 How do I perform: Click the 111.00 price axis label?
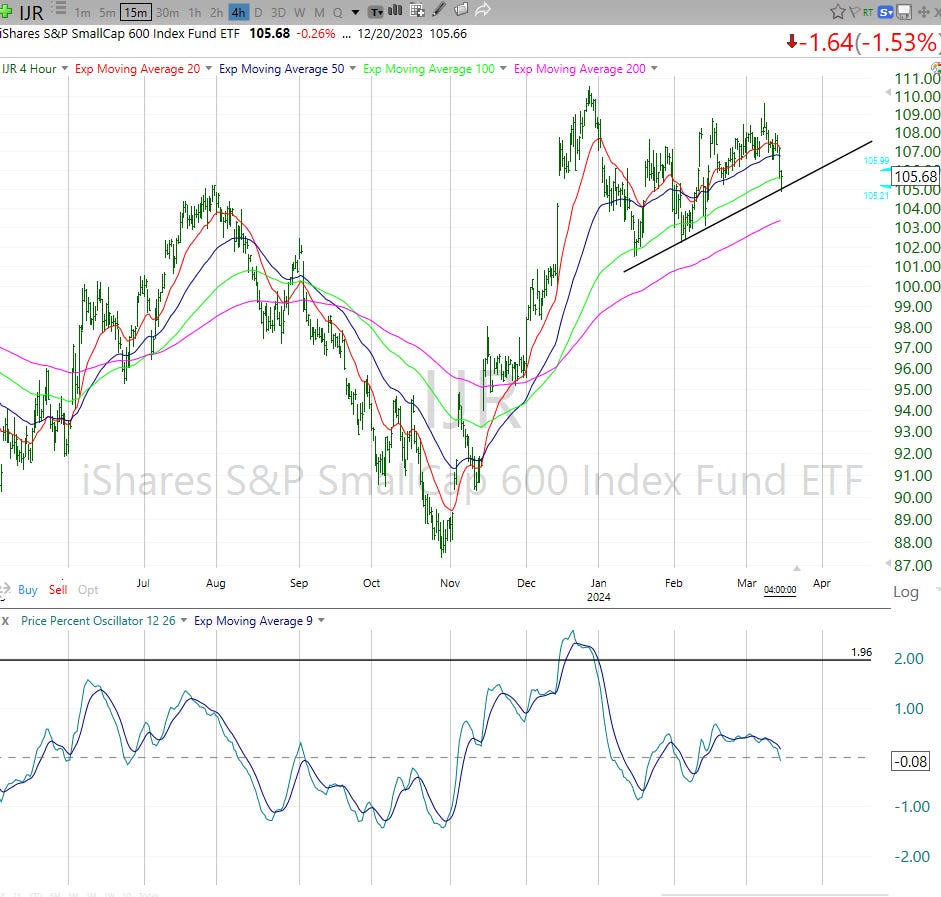pyautogui.click(x=916, y=79)
